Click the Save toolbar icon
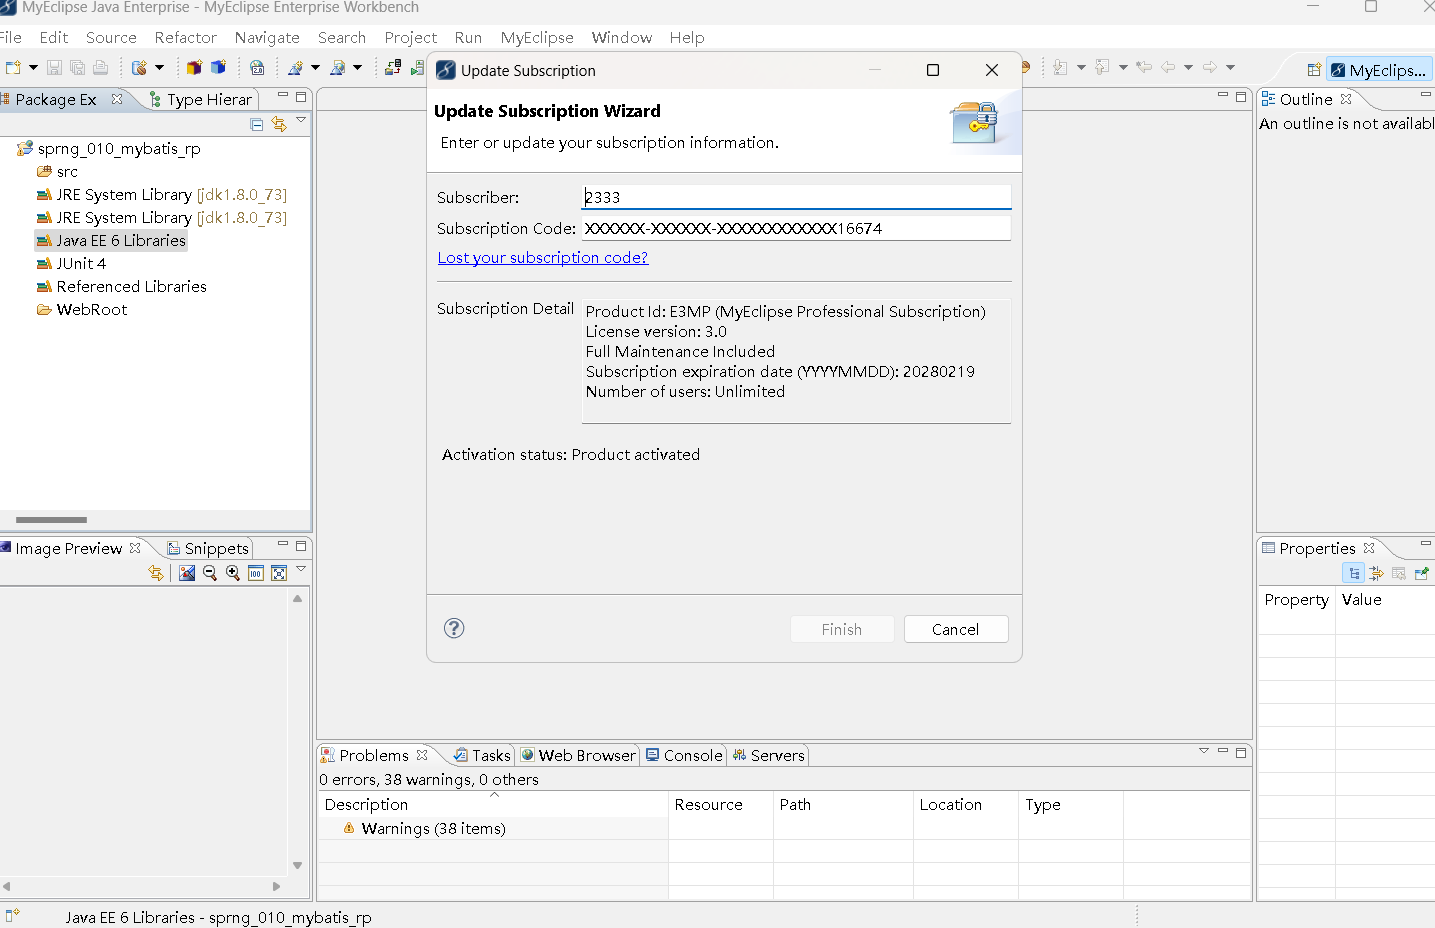The height and width of the screenshot is (928, 1435). pos(54,67)
